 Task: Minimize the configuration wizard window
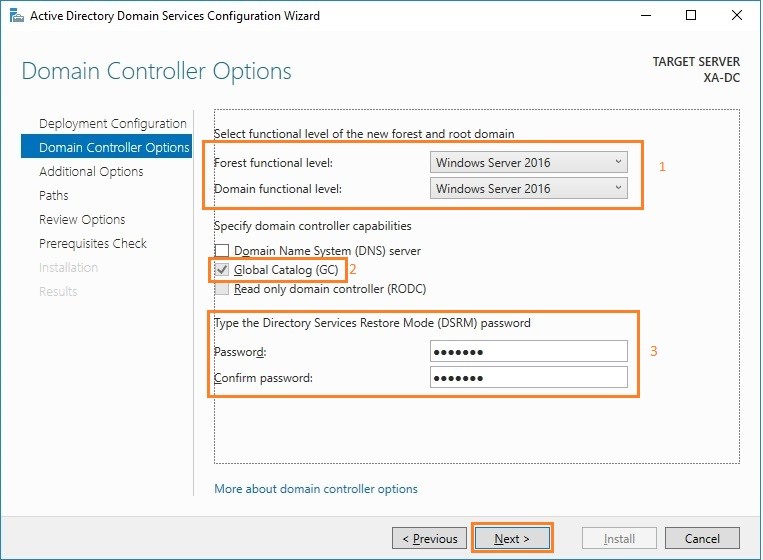646,16
